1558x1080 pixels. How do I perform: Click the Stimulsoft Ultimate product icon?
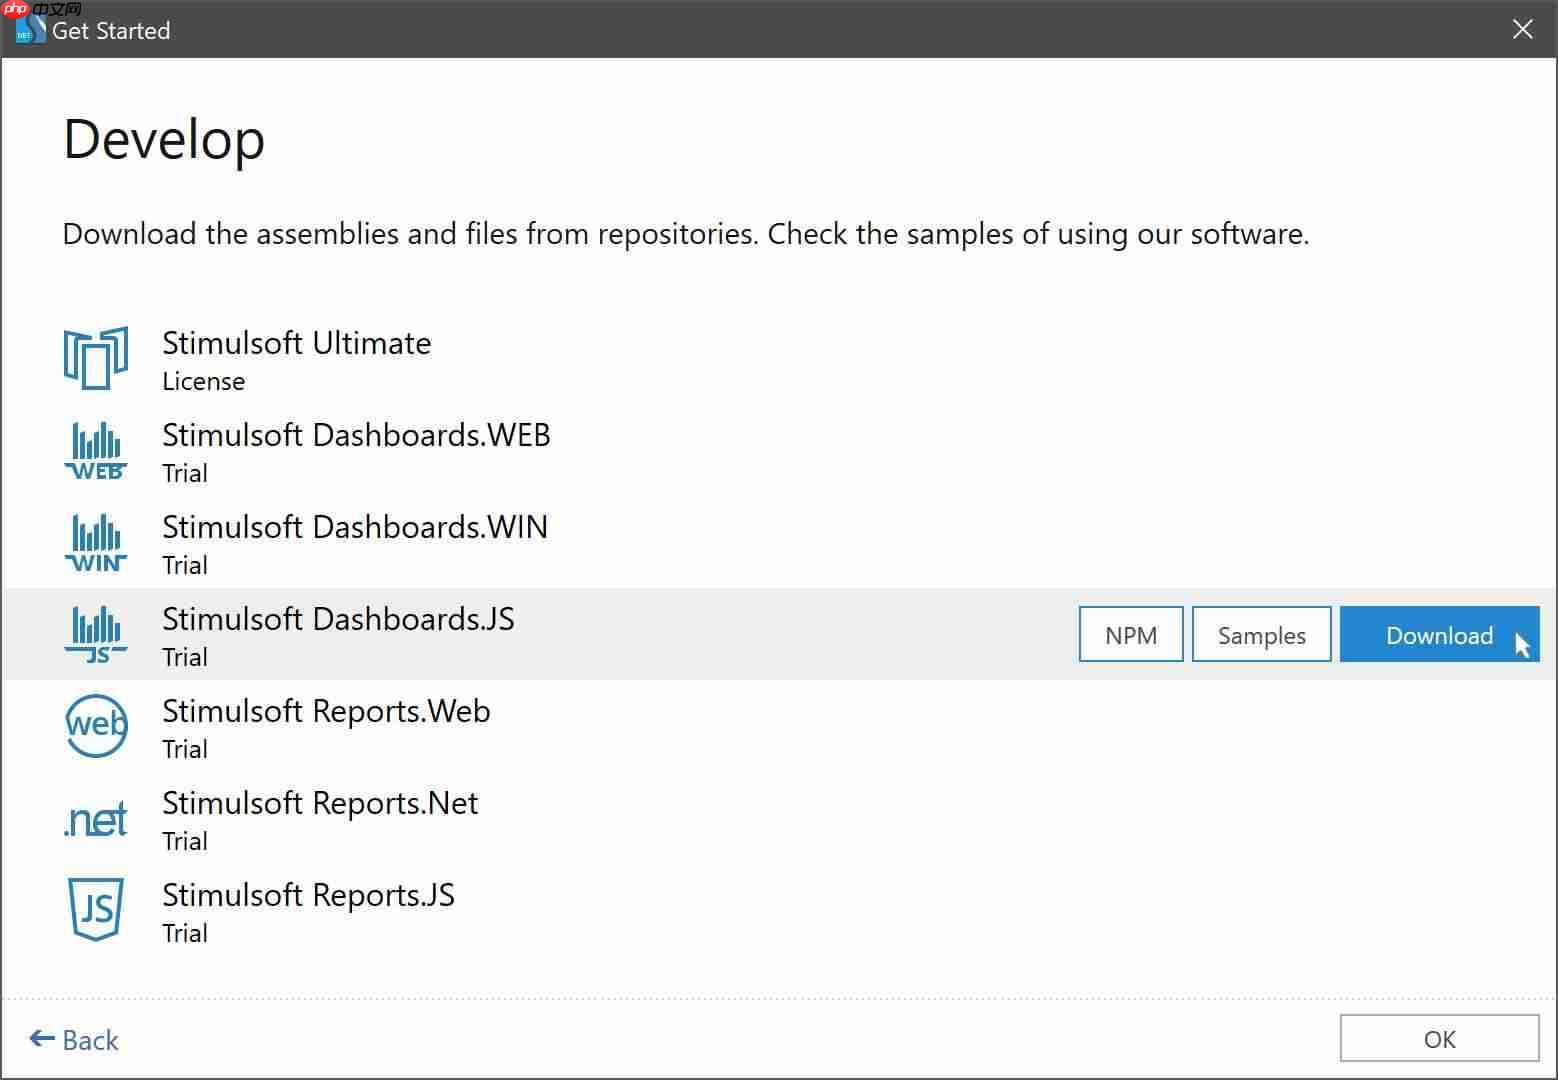[x=96, y=358]
